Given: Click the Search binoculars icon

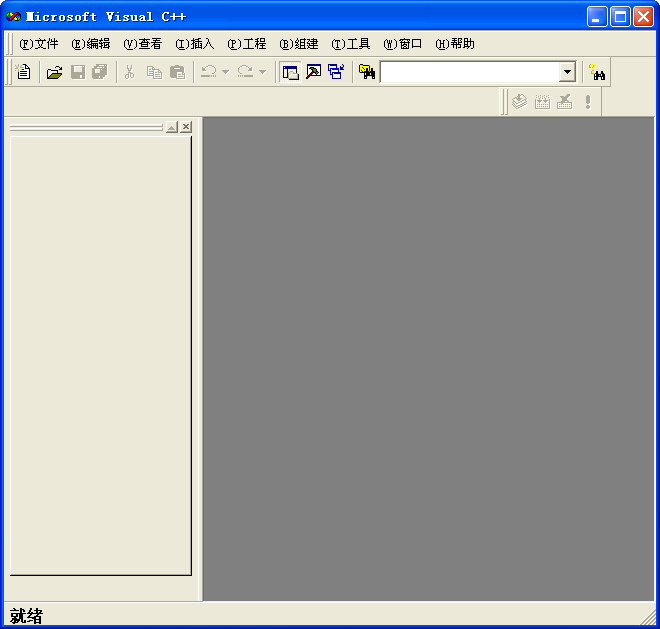Looking at the screenshot, I should pos(598,72).
